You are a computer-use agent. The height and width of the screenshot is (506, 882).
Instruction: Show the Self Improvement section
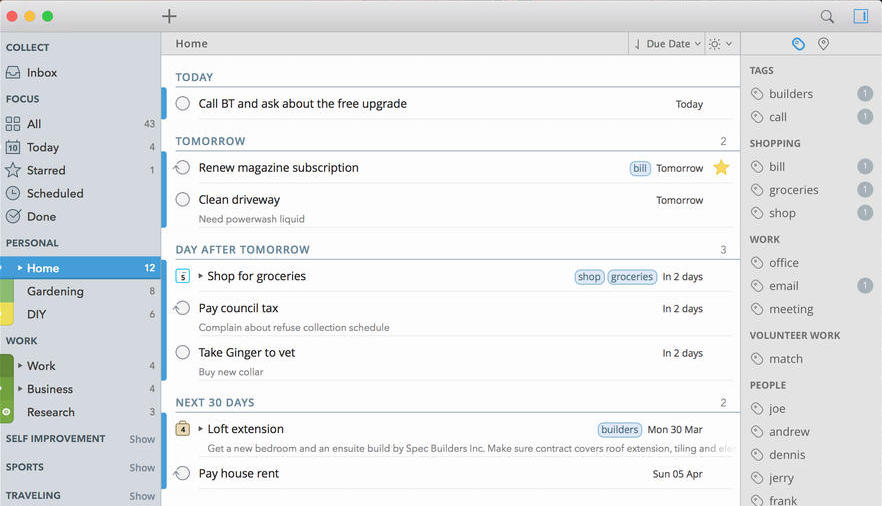point(142,439)
